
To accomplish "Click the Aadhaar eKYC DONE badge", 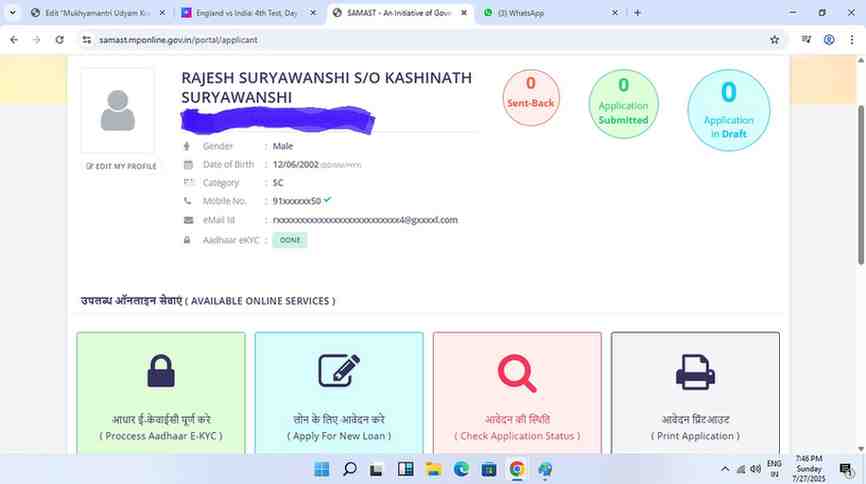I will [290, 240].
